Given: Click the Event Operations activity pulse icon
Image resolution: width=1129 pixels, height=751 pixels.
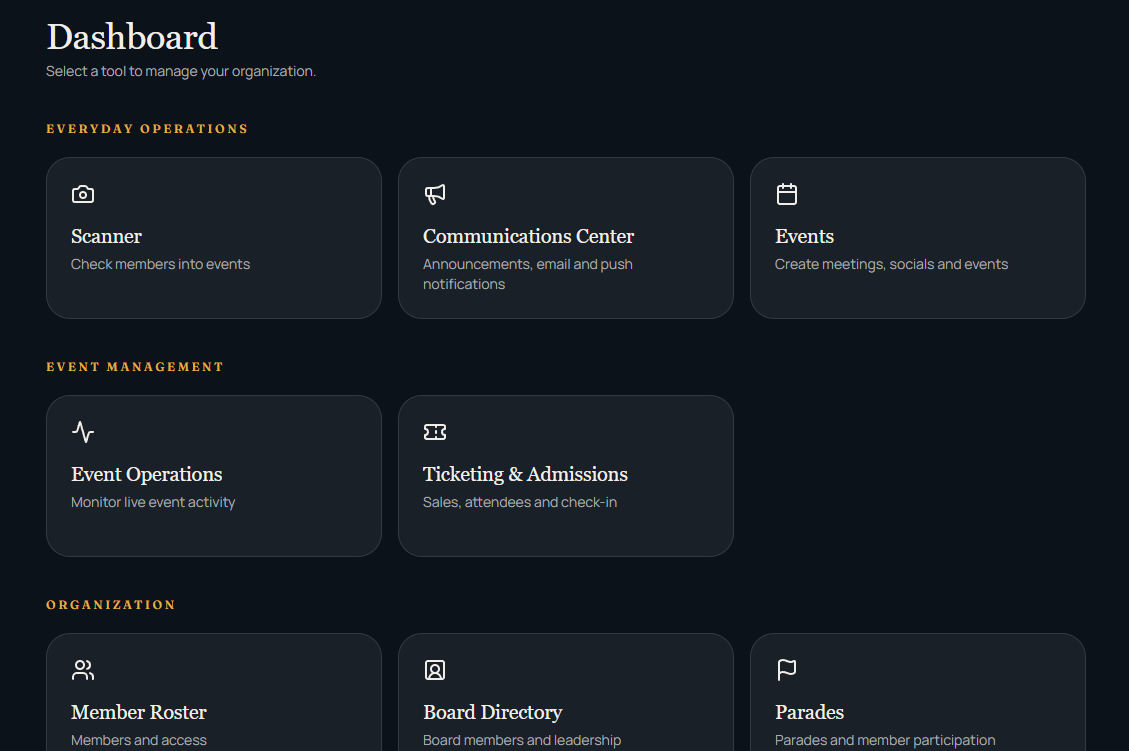Looking at the screenshot, I should click(x=83, y=432).
